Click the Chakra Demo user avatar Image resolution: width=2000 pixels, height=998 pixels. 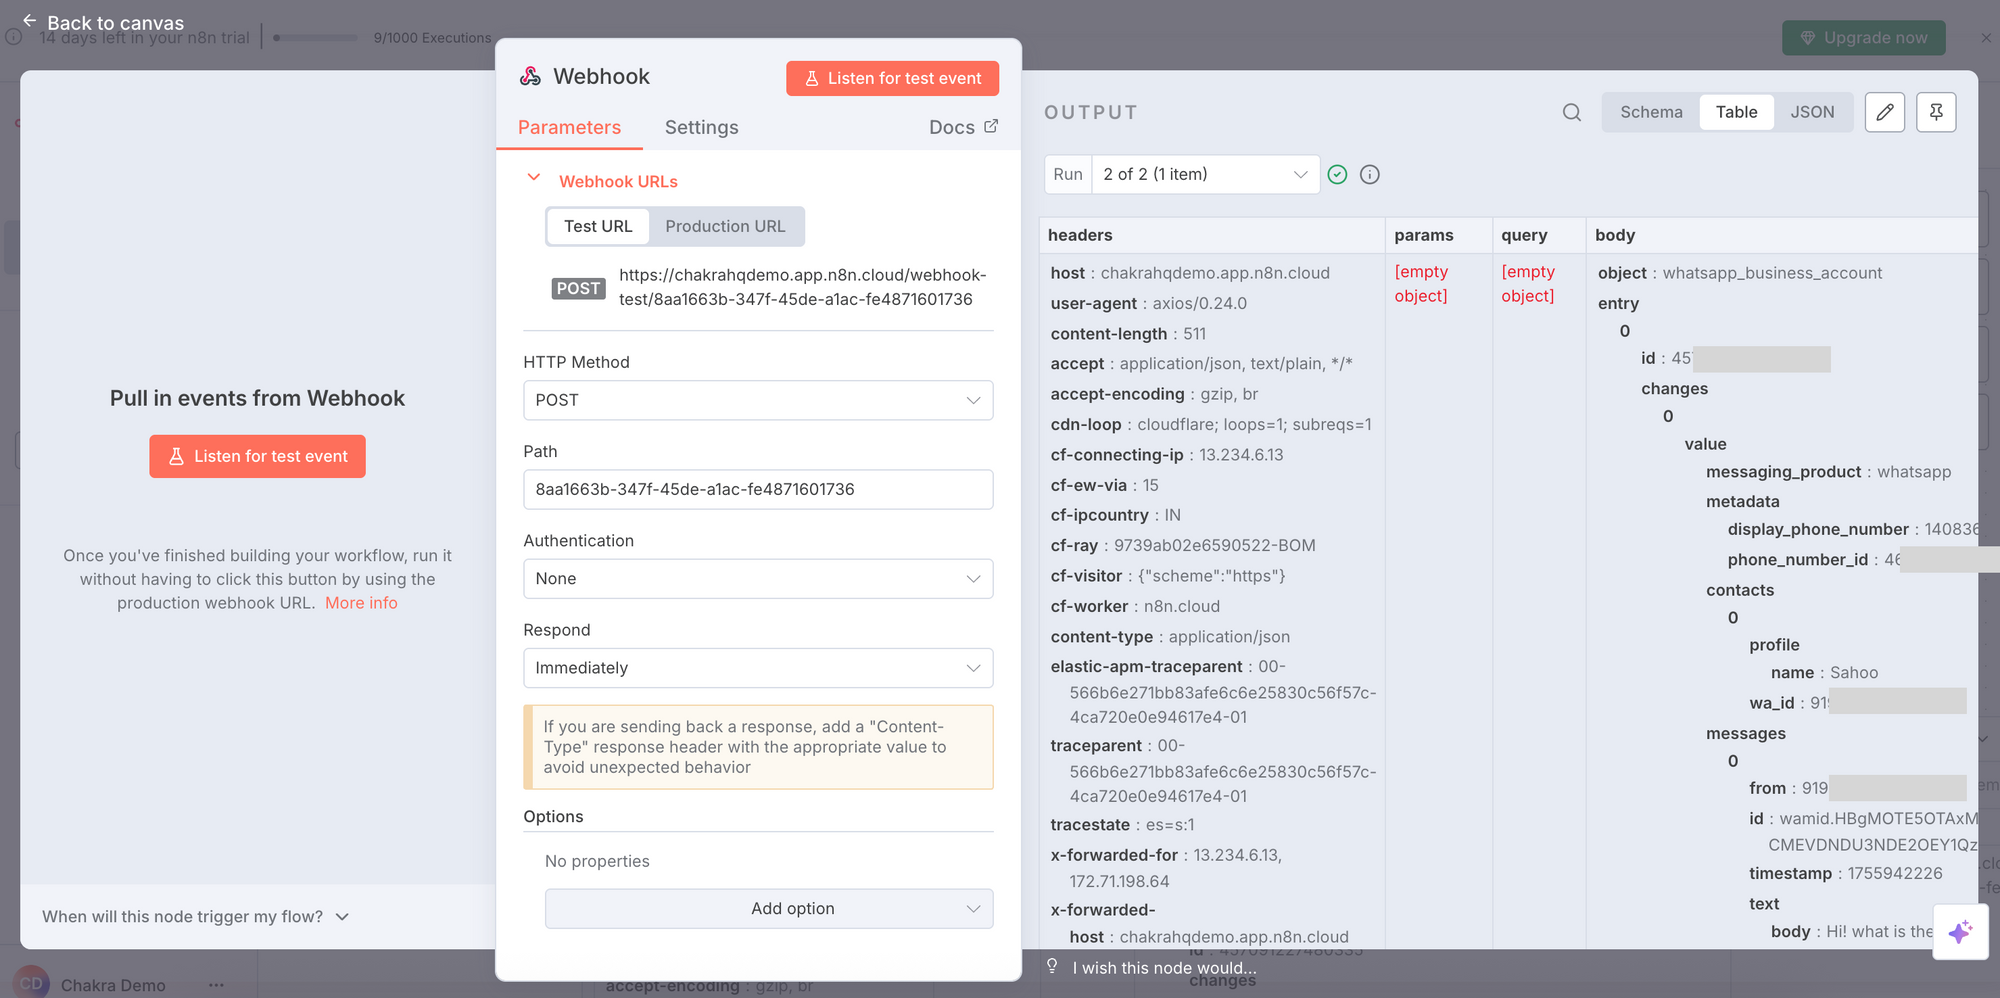[31, 984]
